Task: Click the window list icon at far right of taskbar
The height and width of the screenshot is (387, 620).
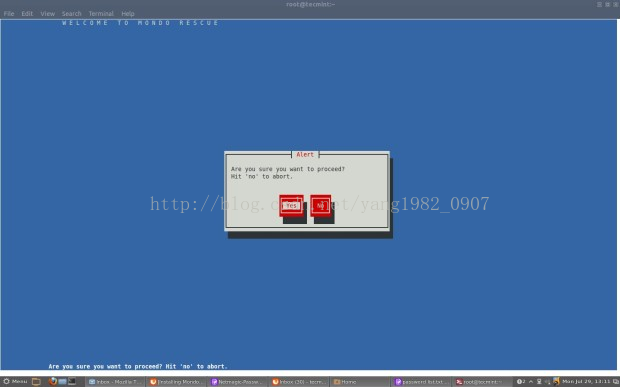Action: 615,381
